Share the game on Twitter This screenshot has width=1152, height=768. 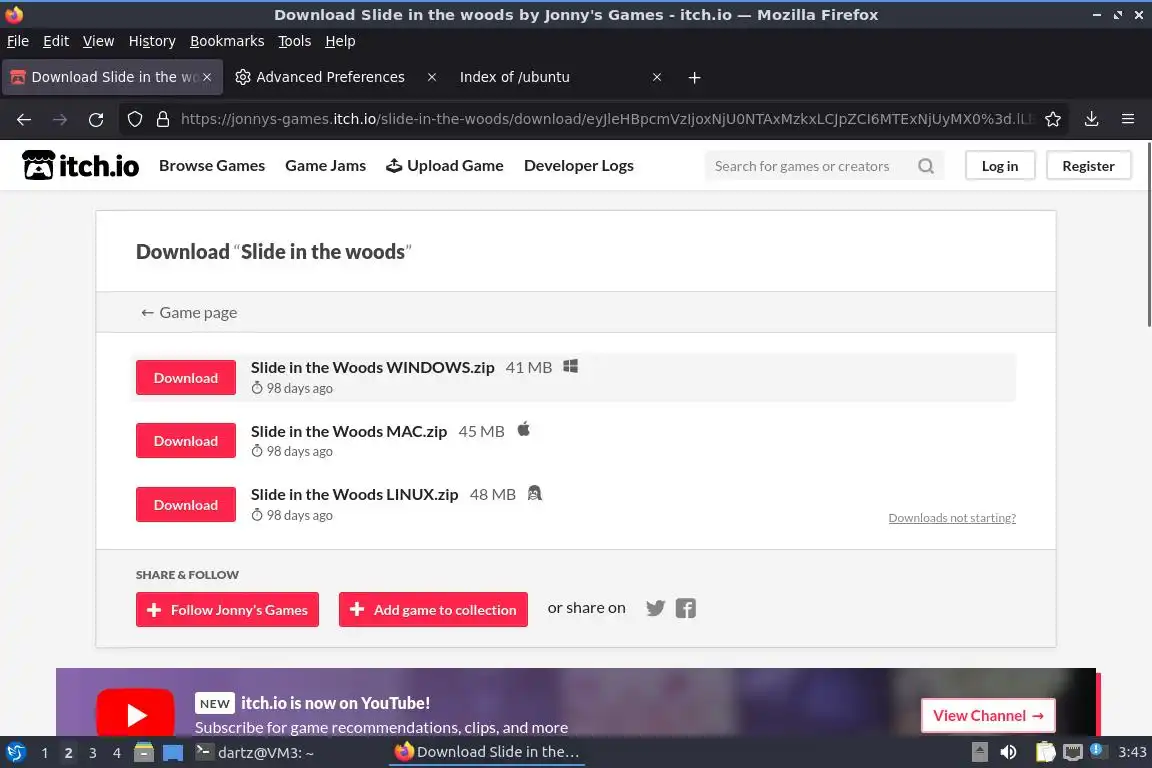655,608
